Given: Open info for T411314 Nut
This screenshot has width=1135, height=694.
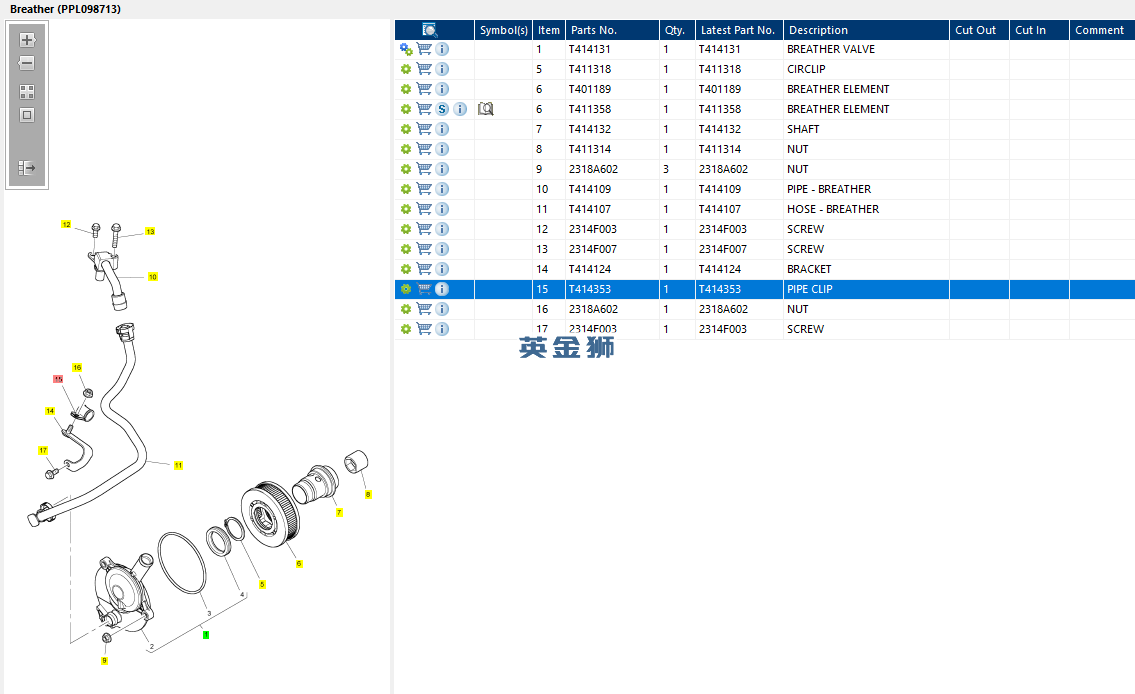Looking at the screenshot, I should tap(442, 149).
